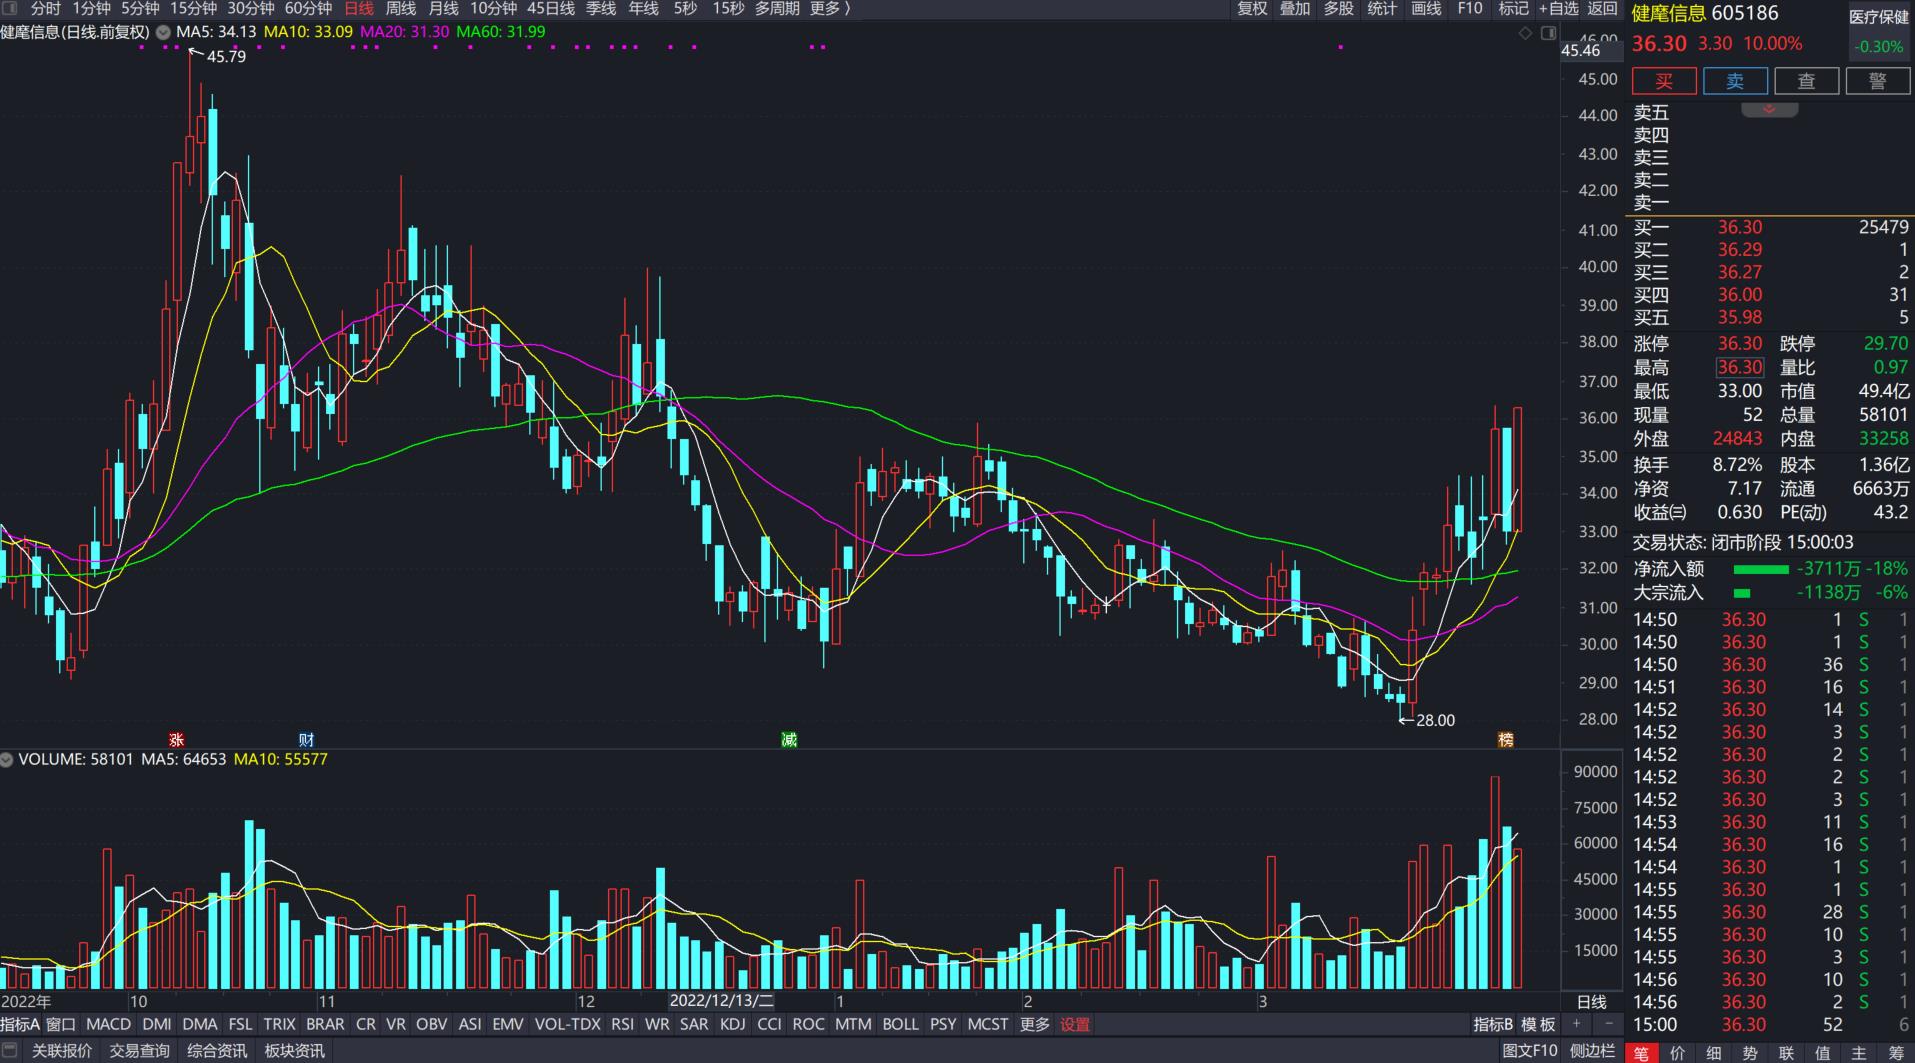Viewport: 1915px width, 1063px height.
Task: Click the left panel icon before 分时
Action: tap(10, 9)
